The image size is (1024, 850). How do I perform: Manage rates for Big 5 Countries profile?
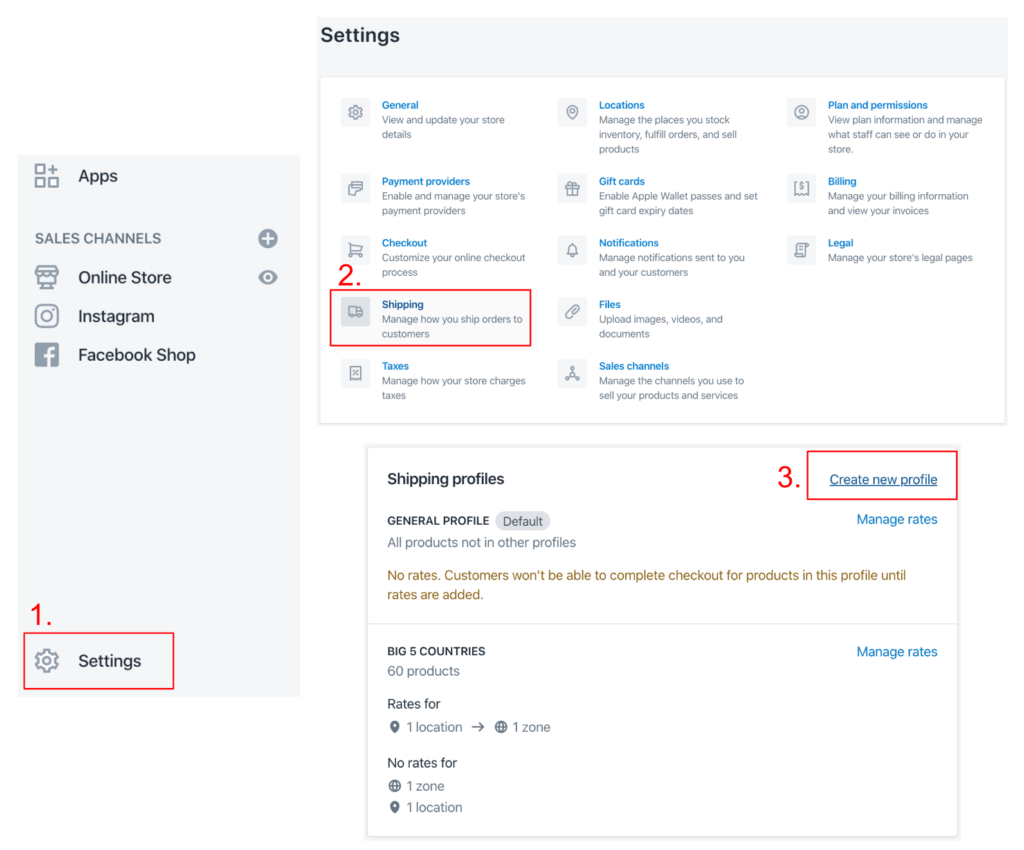point(896,651)
